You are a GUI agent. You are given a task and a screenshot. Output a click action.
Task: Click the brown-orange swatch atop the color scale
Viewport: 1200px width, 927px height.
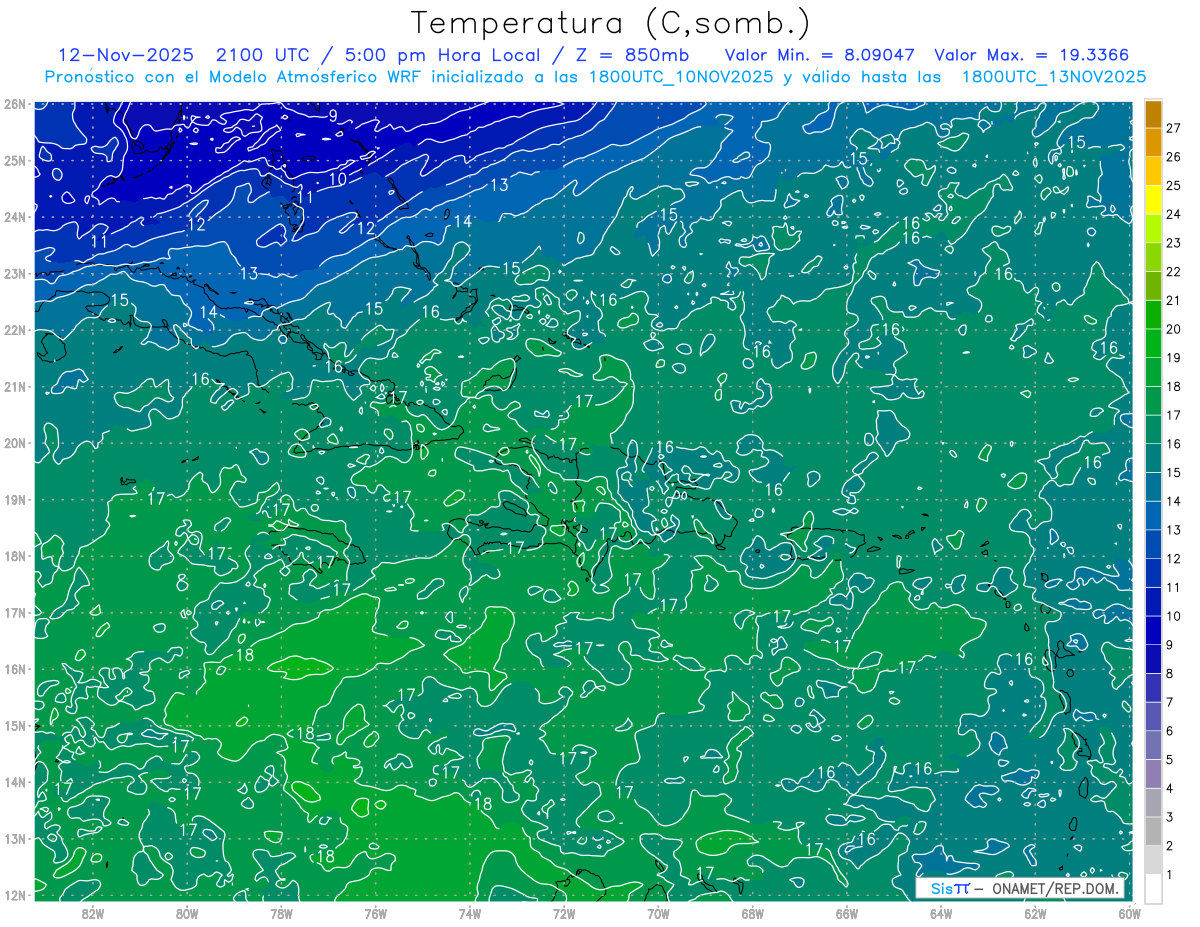tap(1153, 114)
